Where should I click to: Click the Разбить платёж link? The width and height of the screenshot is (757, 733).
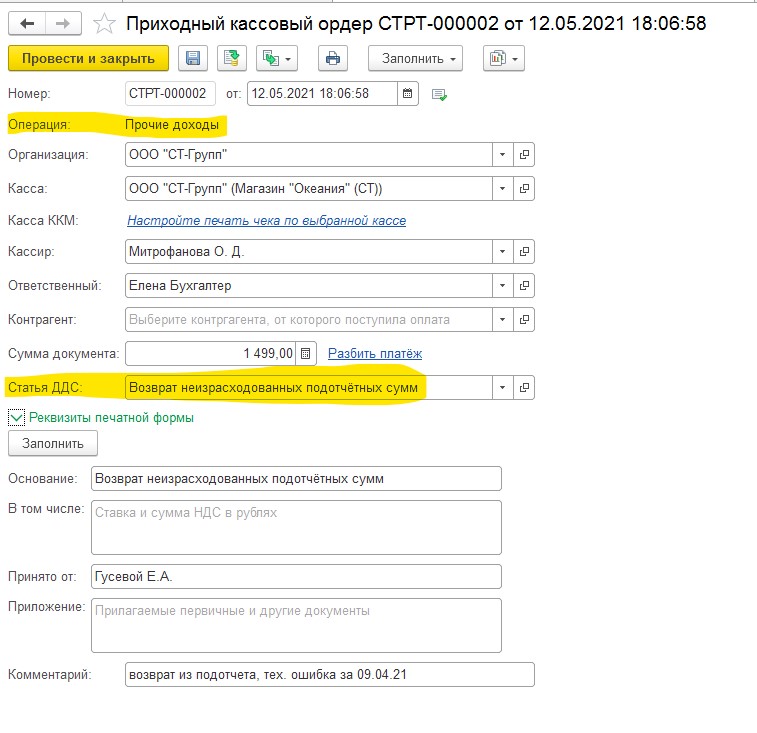tap(375, 353)
